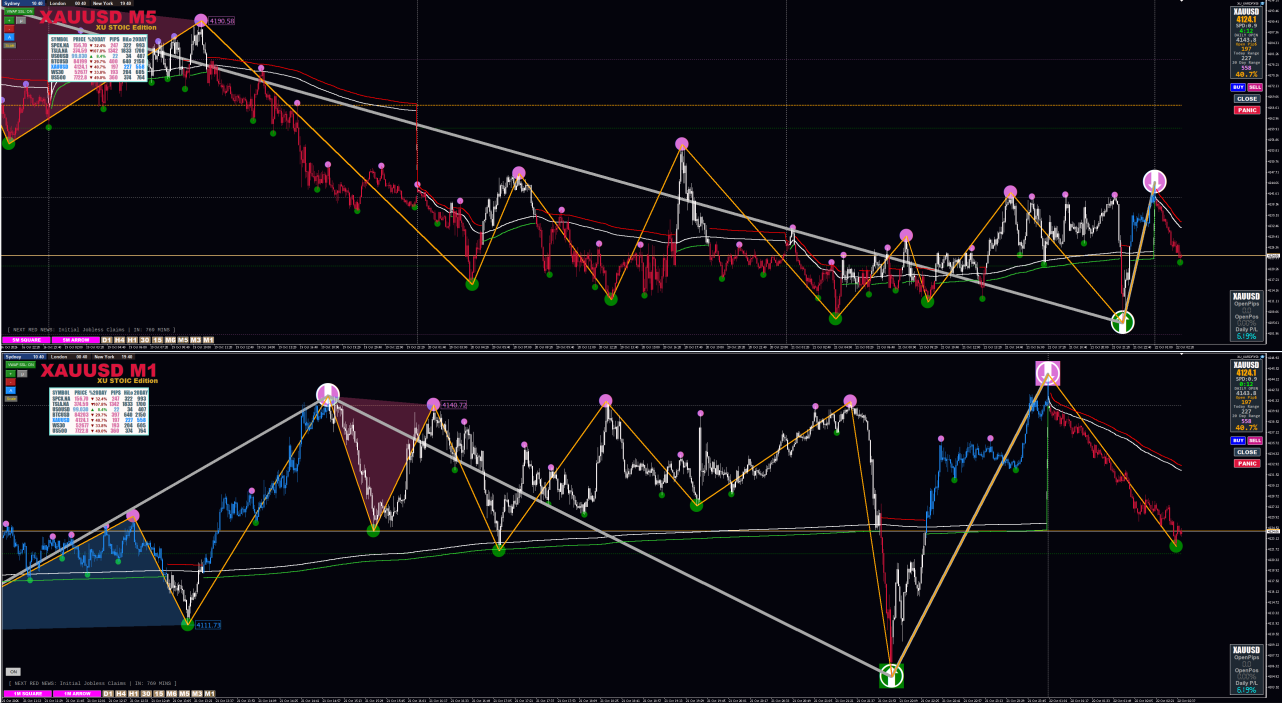Switch M5 chart to M3 timeframe
Screen dimensions: 1282x703
pos(196,340)
